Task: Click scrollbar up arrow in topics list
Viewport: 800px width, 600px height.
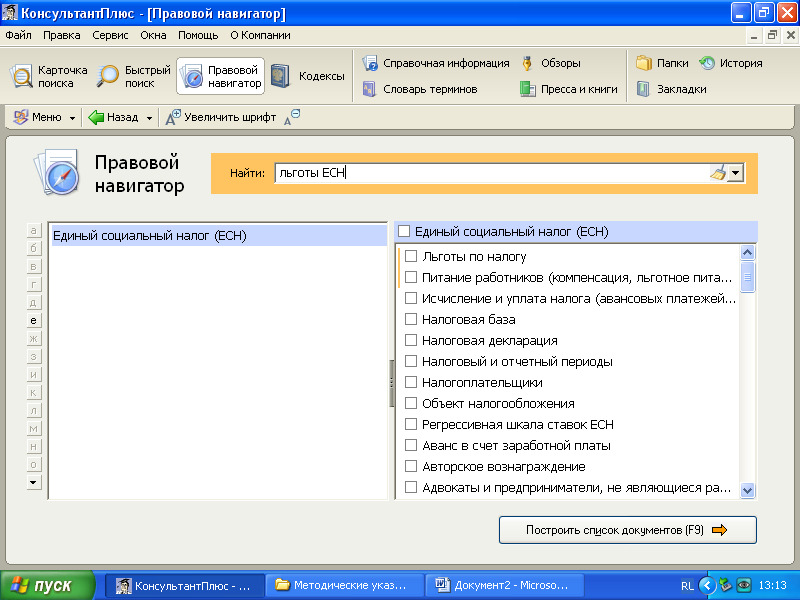Action: click(747, 253)
